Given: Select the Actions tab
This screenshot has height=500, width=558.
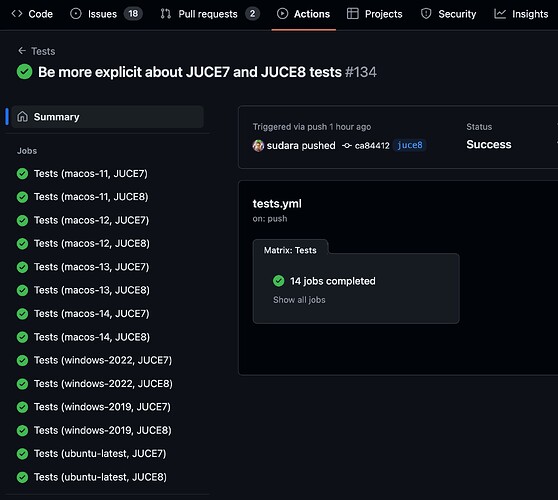Looking at the screenshot, I should [304, 14].
